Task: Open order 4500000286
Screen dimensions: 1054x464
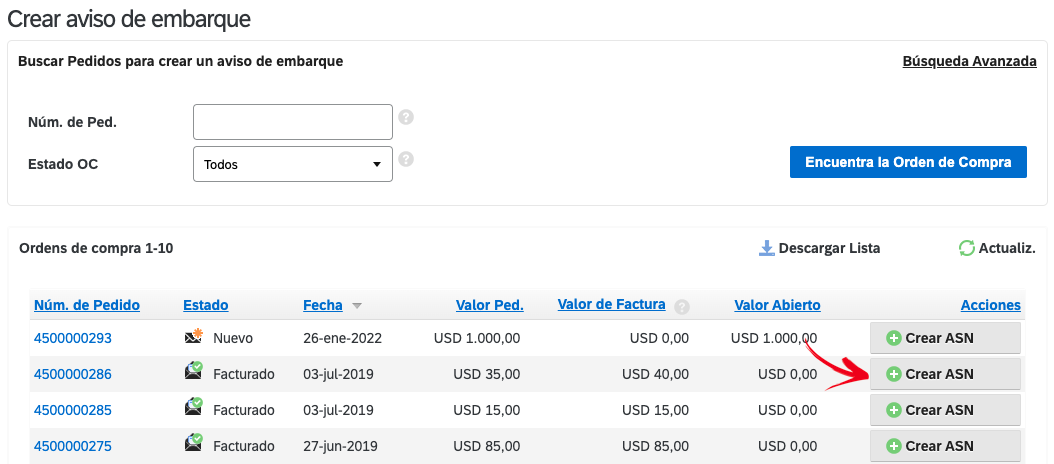Action: click(73, 374)
